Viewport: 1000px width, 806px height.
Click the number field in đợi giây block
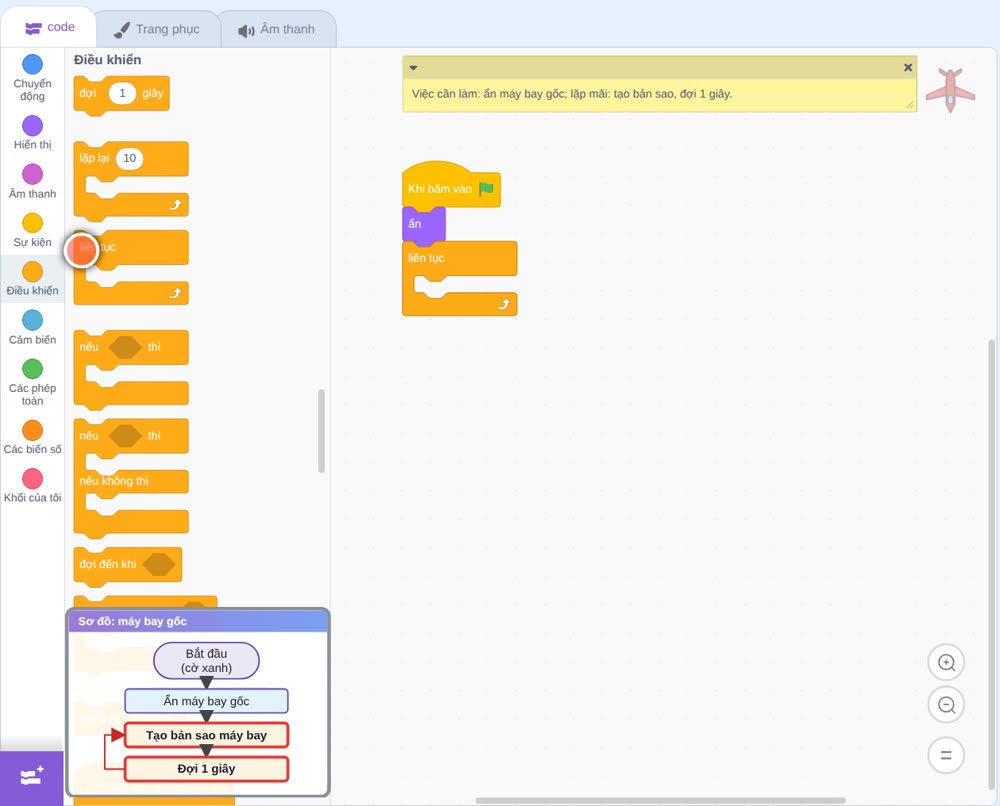[x=122, y=93]
